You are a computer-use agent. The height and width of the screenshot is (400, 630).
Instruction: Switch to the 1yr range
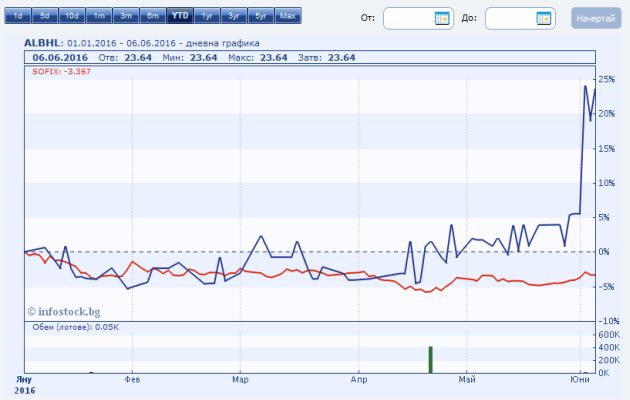206,17
